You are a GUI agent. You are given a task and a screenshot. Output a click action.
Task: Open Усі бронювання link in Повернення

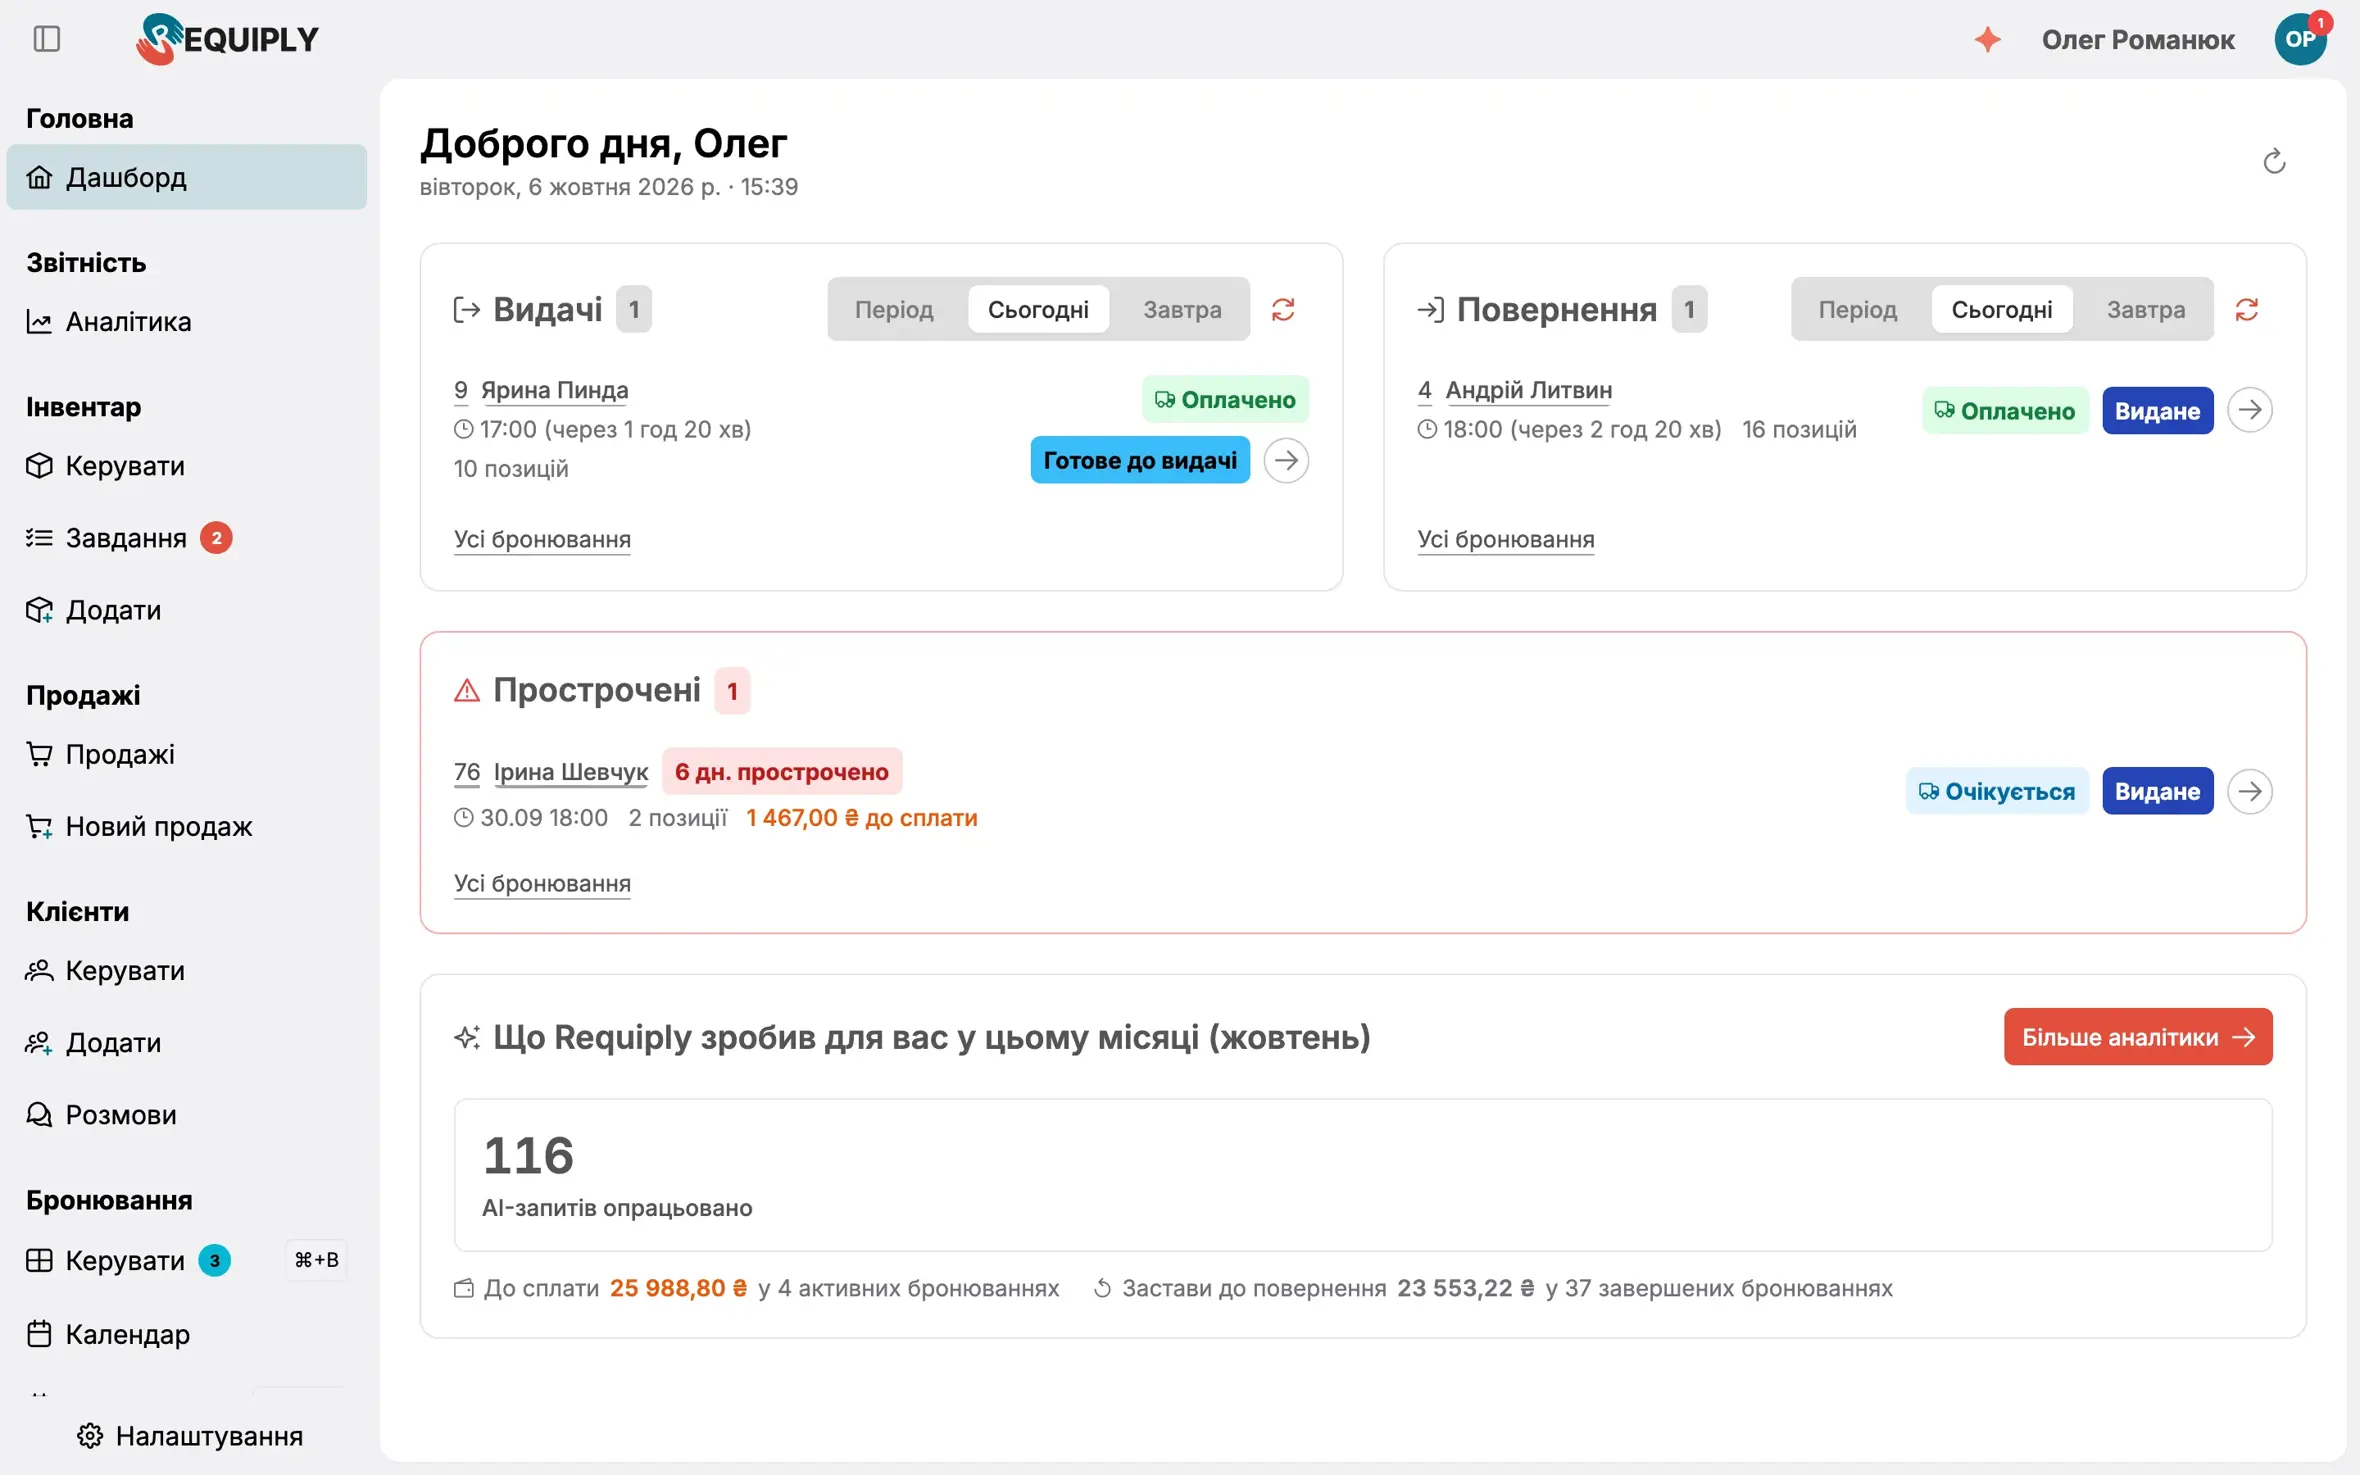(1505, 539)
